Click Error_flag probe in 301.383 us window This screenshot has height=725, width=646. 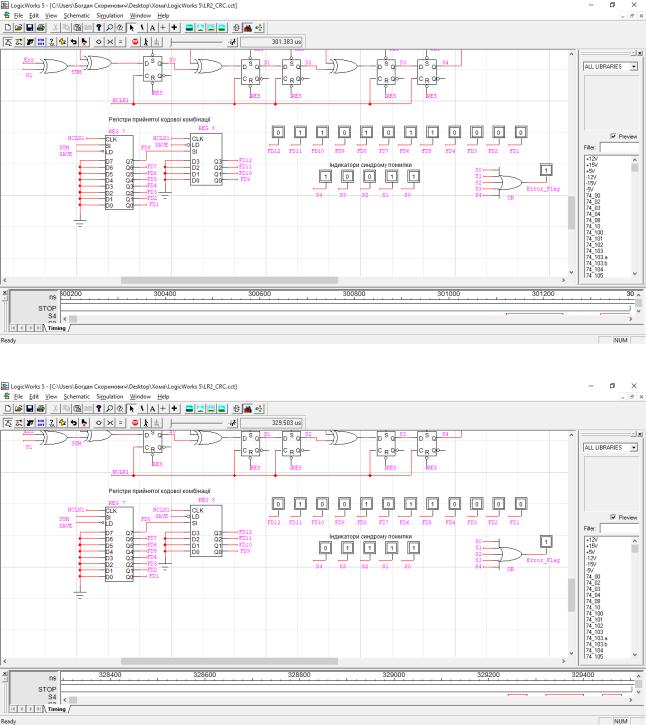point(546,170)
